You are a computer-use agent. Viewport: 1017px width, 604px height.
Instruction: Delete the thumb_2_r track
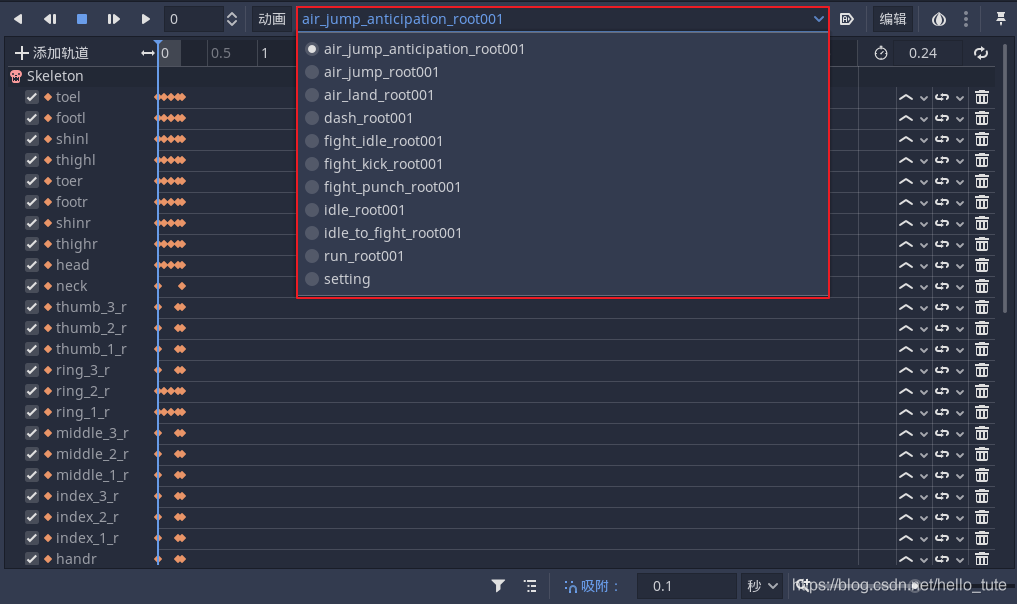click(x=982, y=328)
